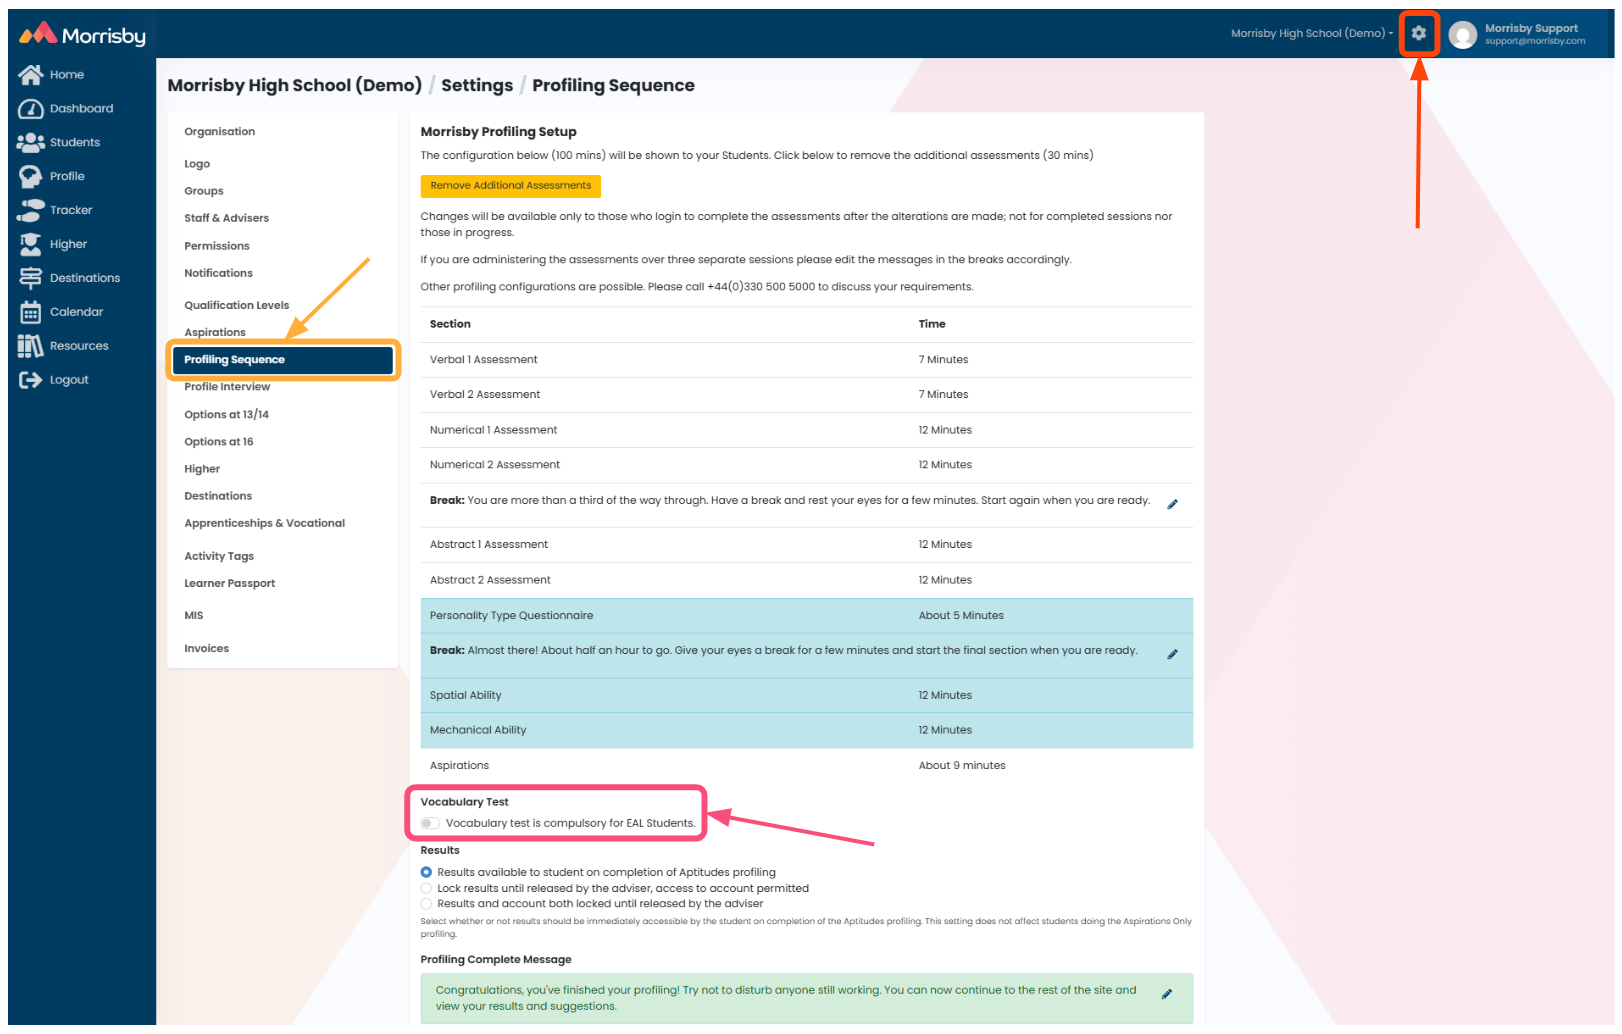Select results available on completion radio
The image size is (1622, 1034).
tap(426, 873)
